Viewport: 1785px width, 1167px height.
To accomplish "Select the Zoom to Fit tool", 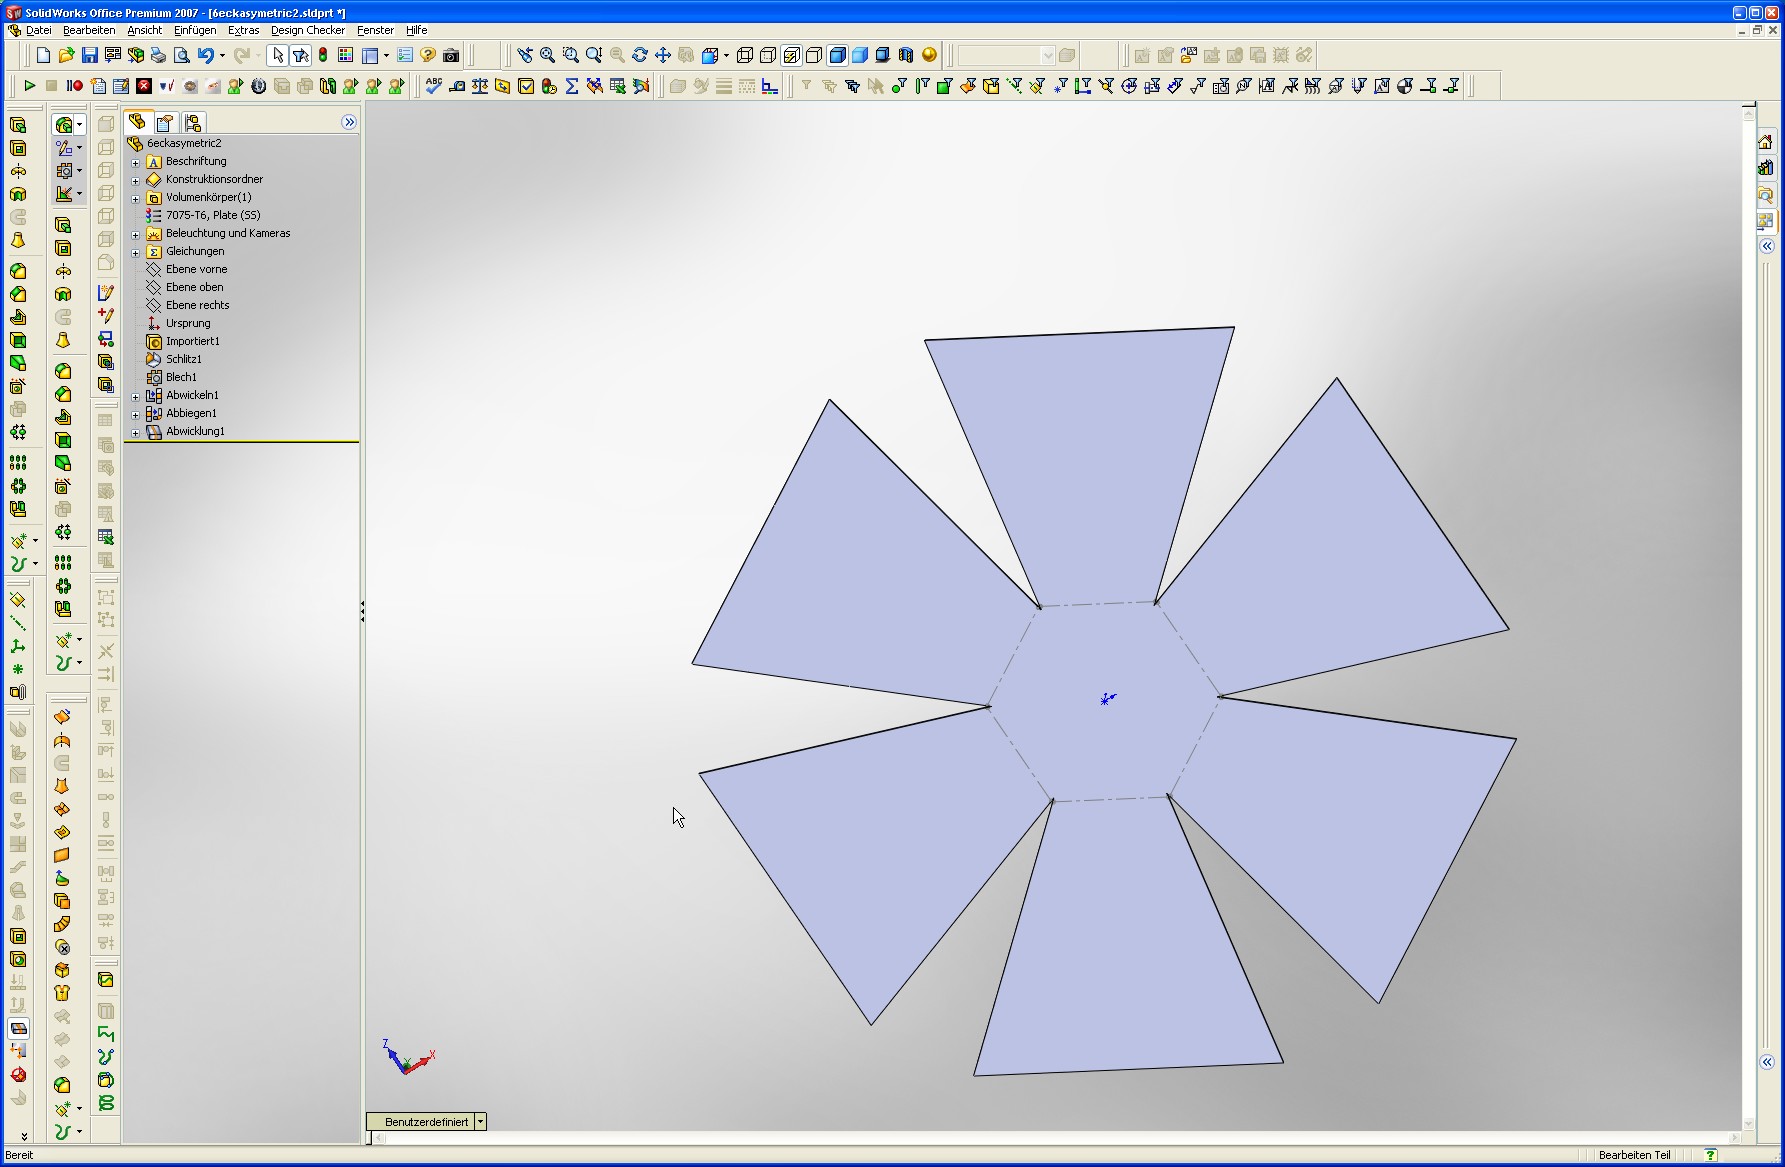I will [x=547, y=56].
